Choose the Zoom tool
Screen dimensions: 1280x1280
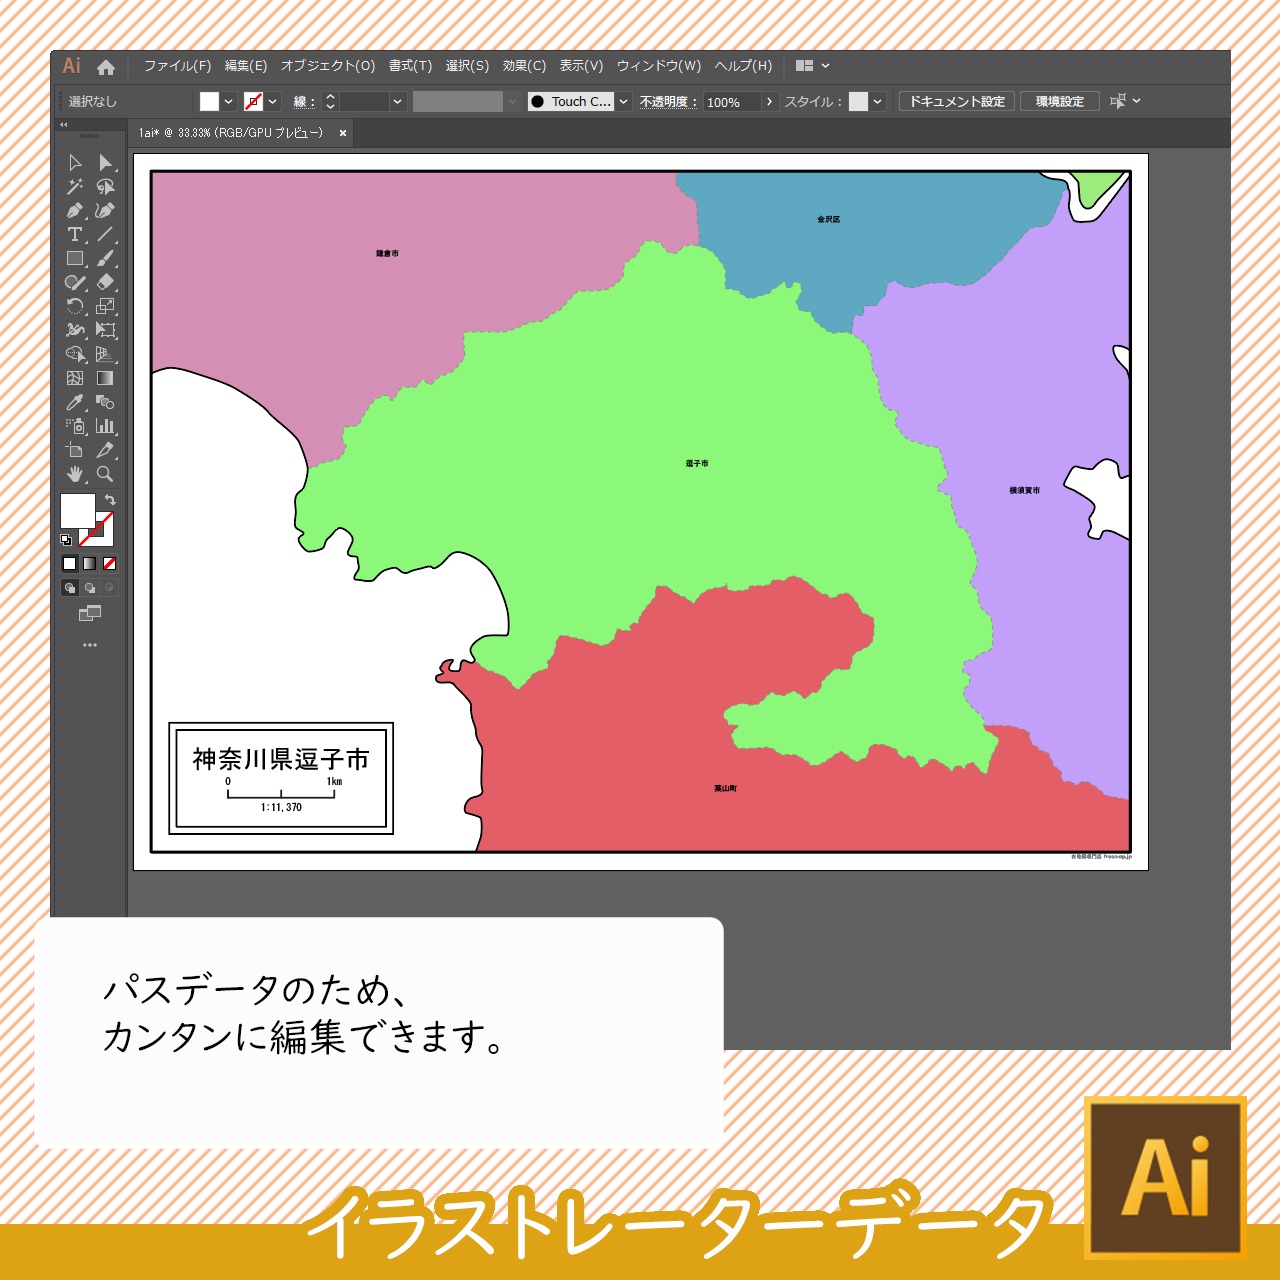(105, 474)
